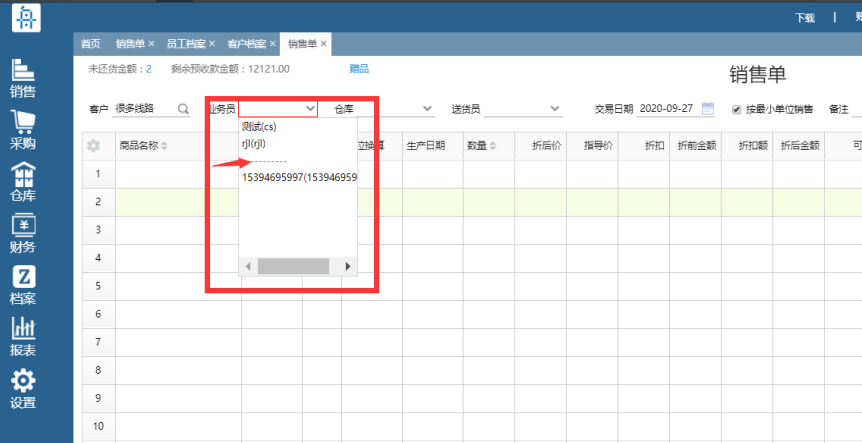
Task: Switch to the 首页 tab
Action: click(x=90, y=44)
